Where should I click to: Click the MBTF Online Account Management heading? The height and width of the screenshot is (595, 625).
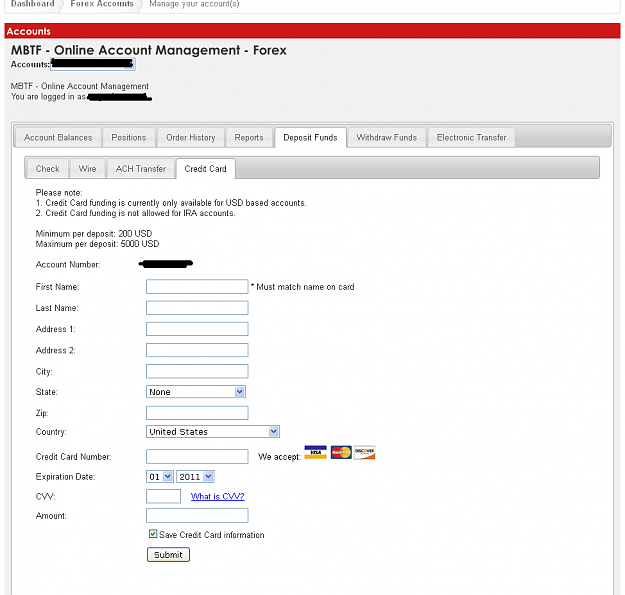click(149, 50)
